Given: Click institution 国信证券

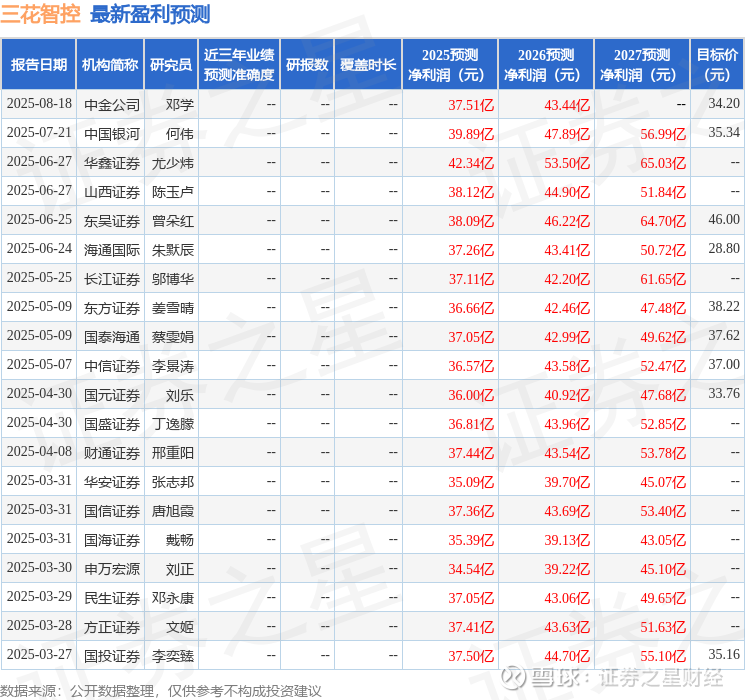Looking at the screenshot, I should 112,511.
